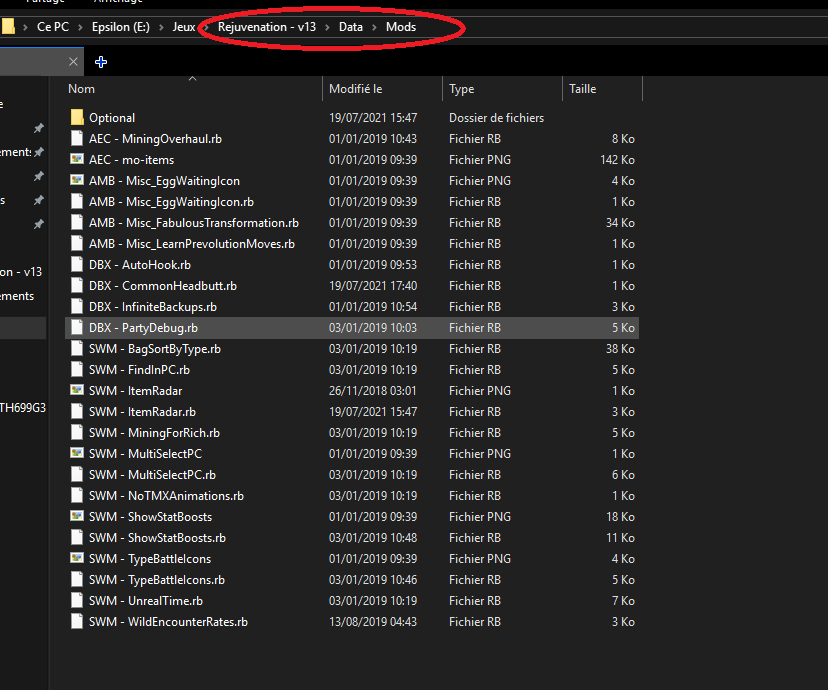Click the Optional folder icon
Image resolution: width=828 pixels, height=690 pixels.
pyautogui.click(x=77, y=117)
